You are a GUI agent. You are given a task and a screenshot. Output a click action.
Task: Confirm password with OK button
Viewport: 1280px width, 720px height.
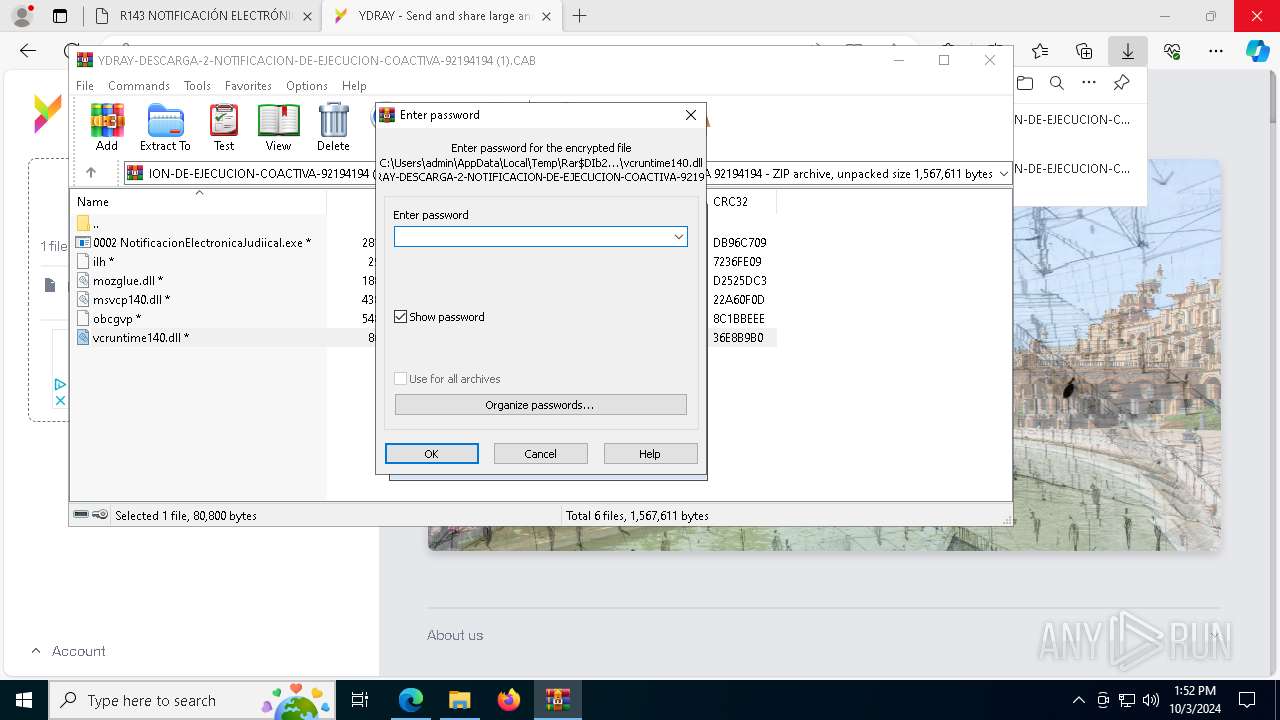coord(432,454)
